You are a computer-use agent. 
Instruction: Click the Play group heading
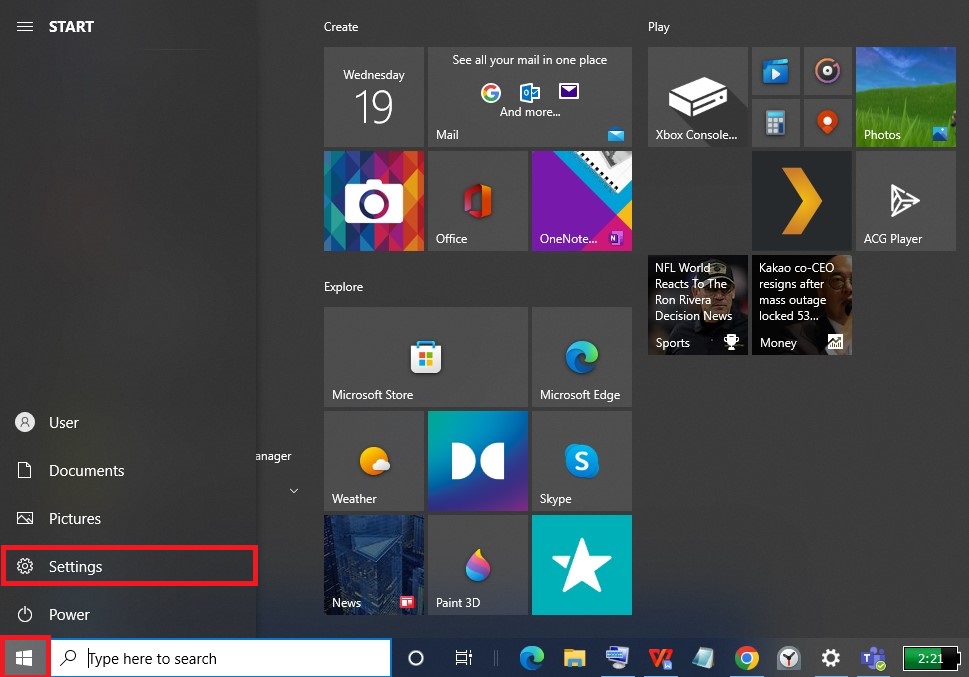pyautogui.click(x=659, y=27)
